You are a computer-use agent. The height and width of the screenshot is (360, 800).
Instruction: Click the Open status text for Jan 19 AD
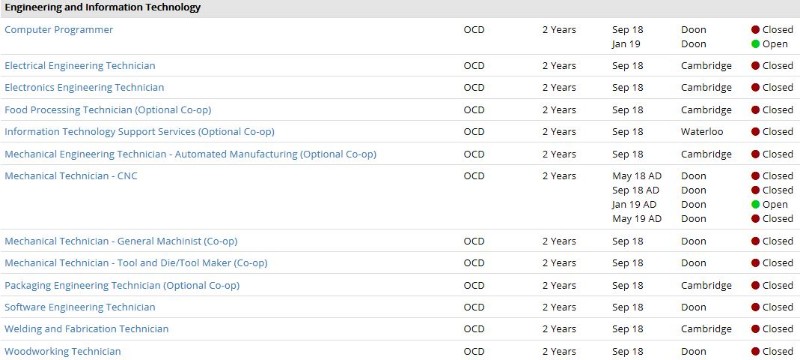(x=775, y=204)
